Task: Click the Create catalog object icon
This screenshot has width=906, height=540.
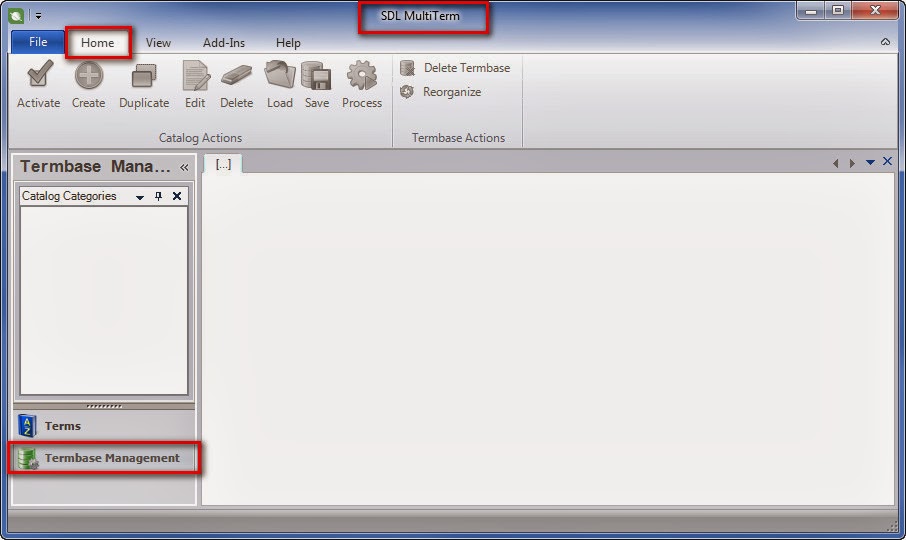Action: 88,75
